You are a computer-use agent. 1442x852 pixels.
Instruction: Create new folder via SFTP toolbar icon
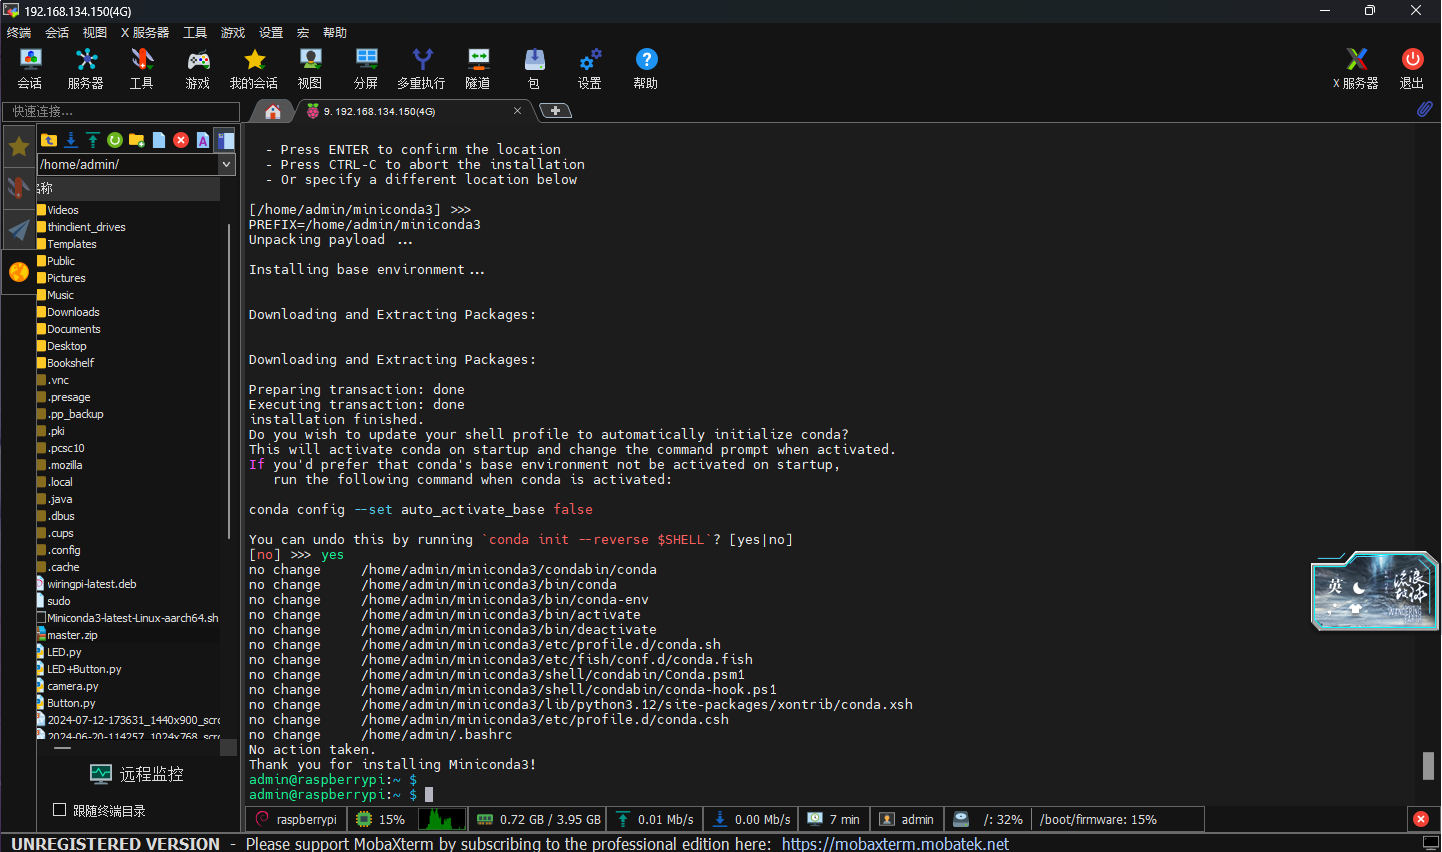tap(137, 140)
